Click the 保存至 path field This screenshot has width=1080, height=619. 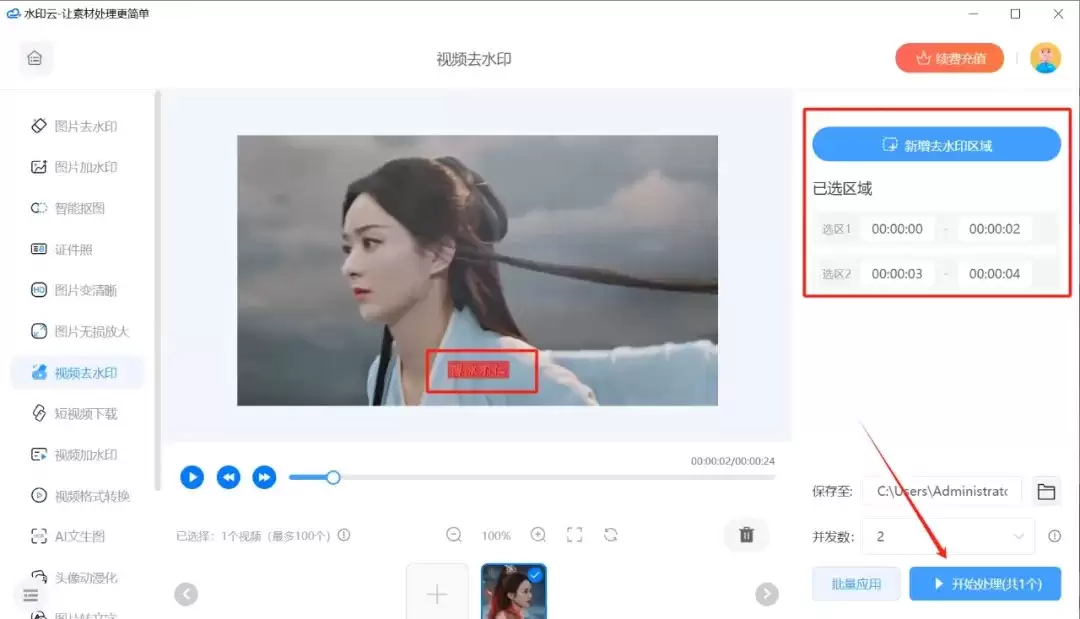coord(942,491)
